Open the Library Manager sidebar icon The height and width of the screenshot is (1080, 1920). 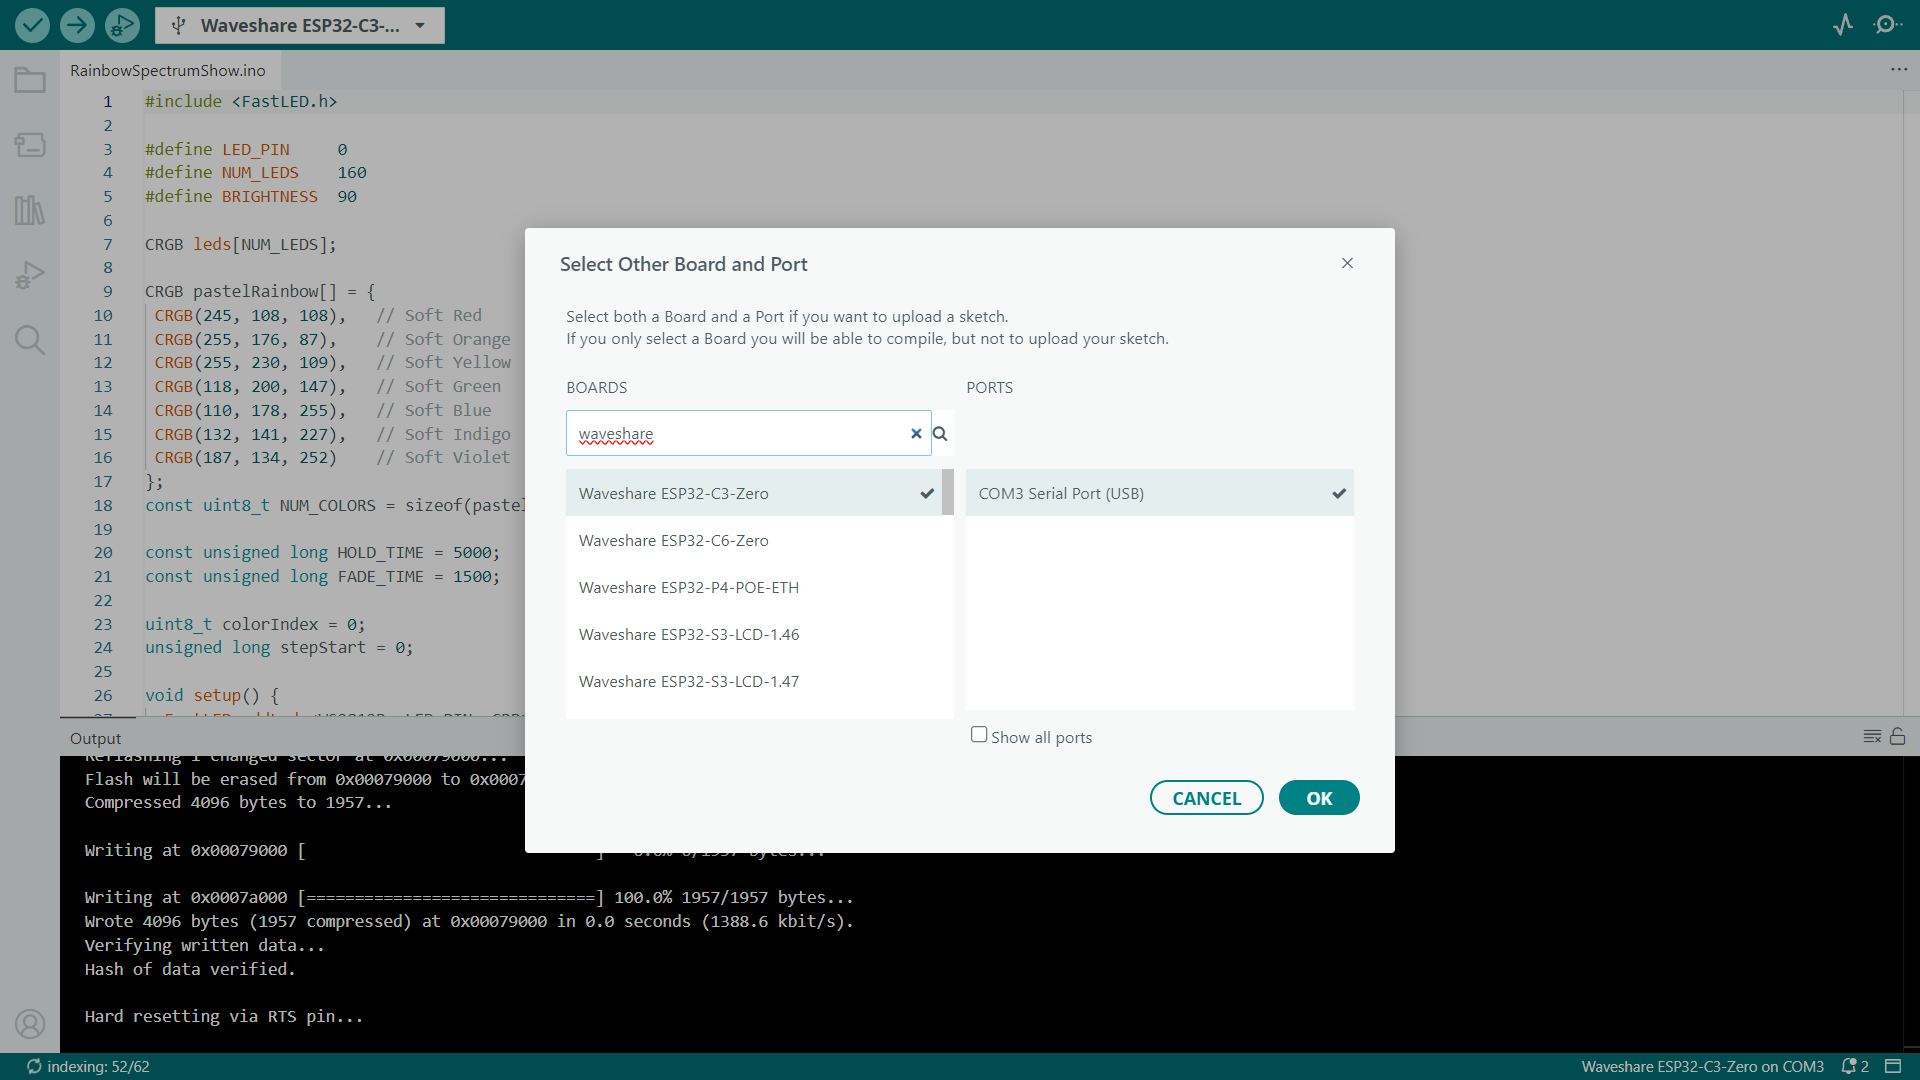coord(30,210)
